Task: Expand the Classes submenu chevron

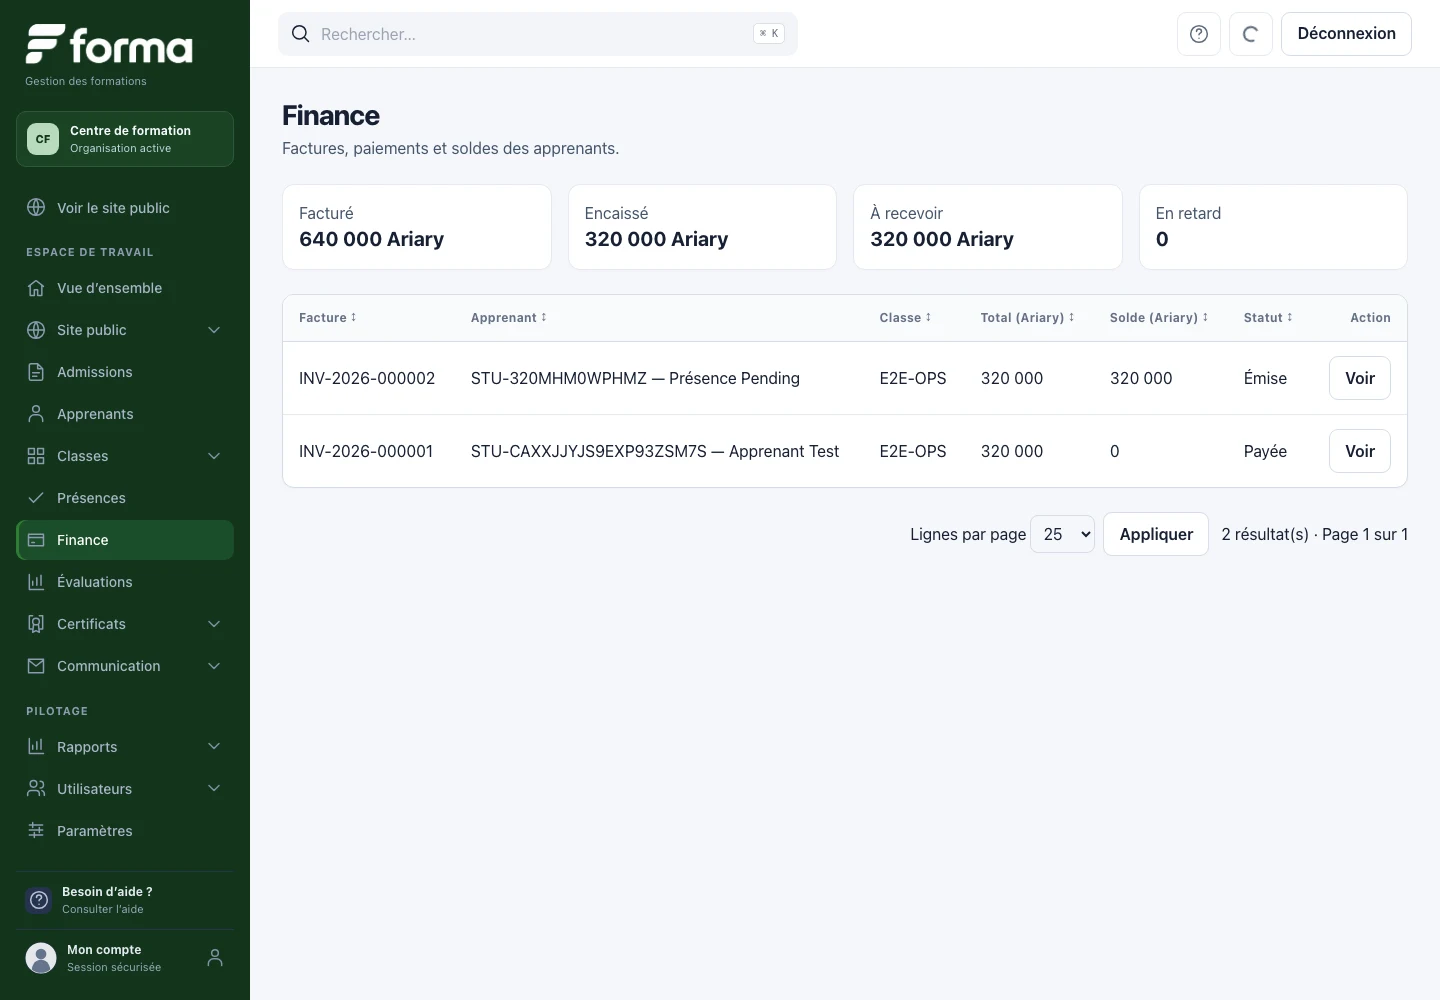Action: 214,456
